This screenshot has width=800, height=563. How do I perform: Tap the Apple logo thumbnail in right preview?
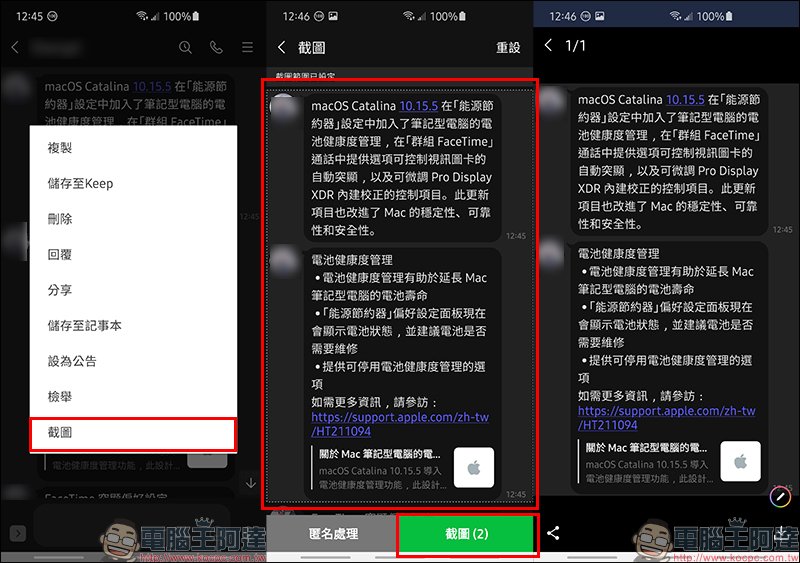click(x=740, y=462)
